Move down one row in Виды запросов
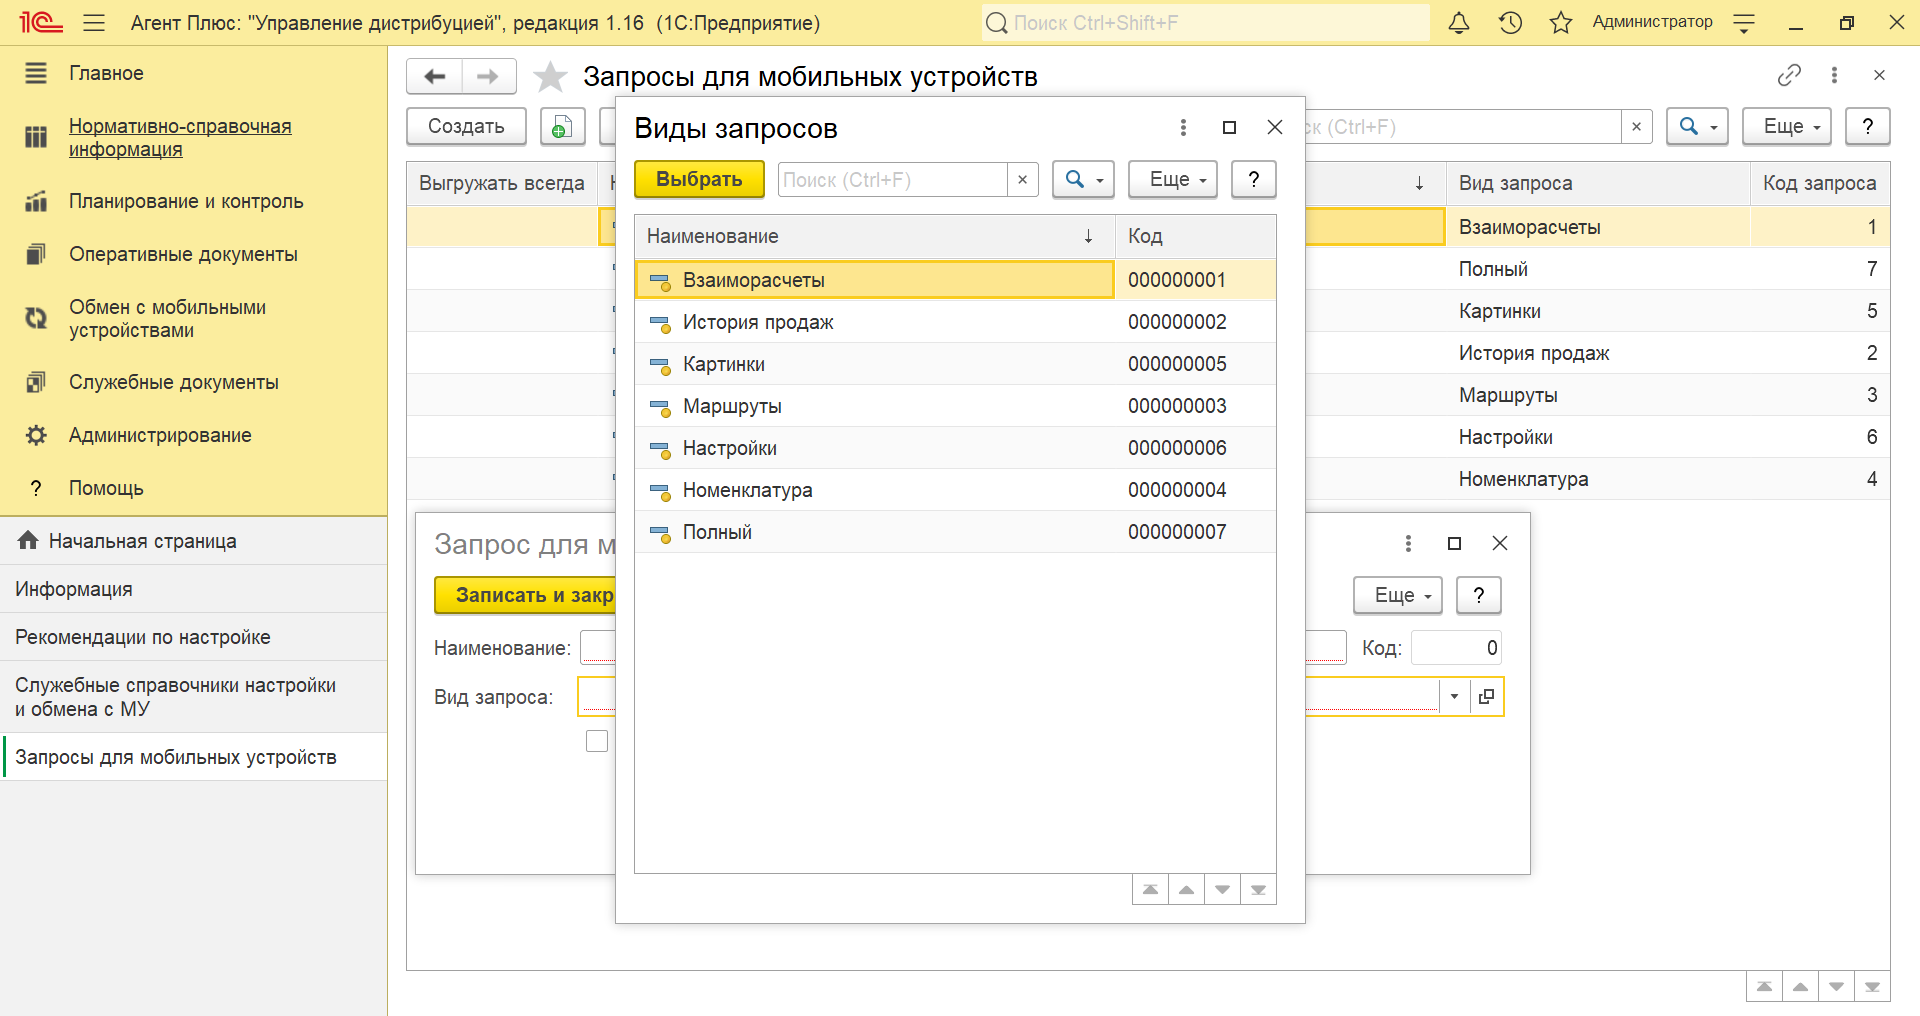This screenshot has height=1016, width=1920. [x=1222, y=890]
